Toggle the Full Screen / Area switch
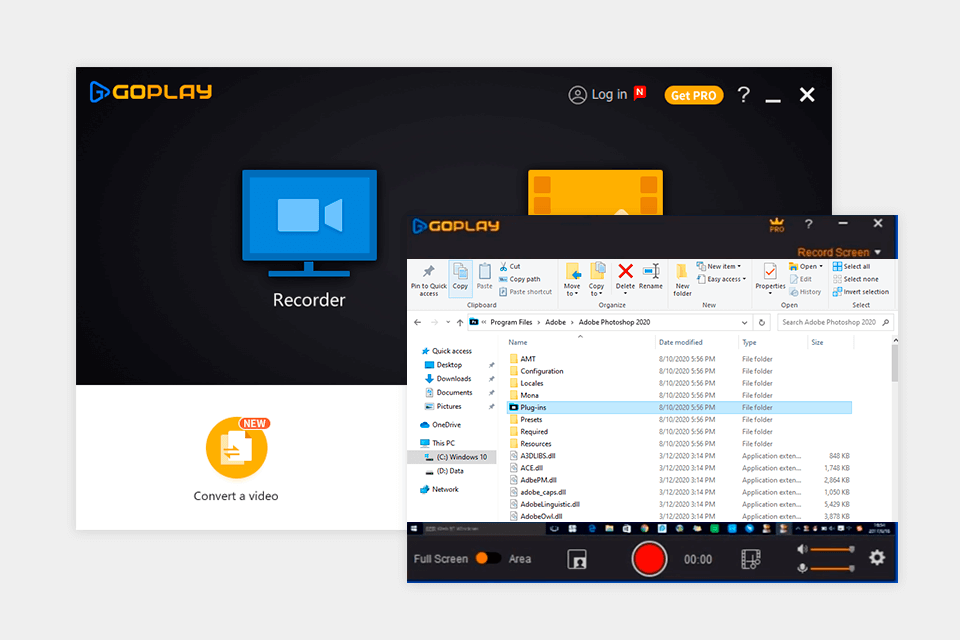This screenshot has height=640, width=960. 488,558
